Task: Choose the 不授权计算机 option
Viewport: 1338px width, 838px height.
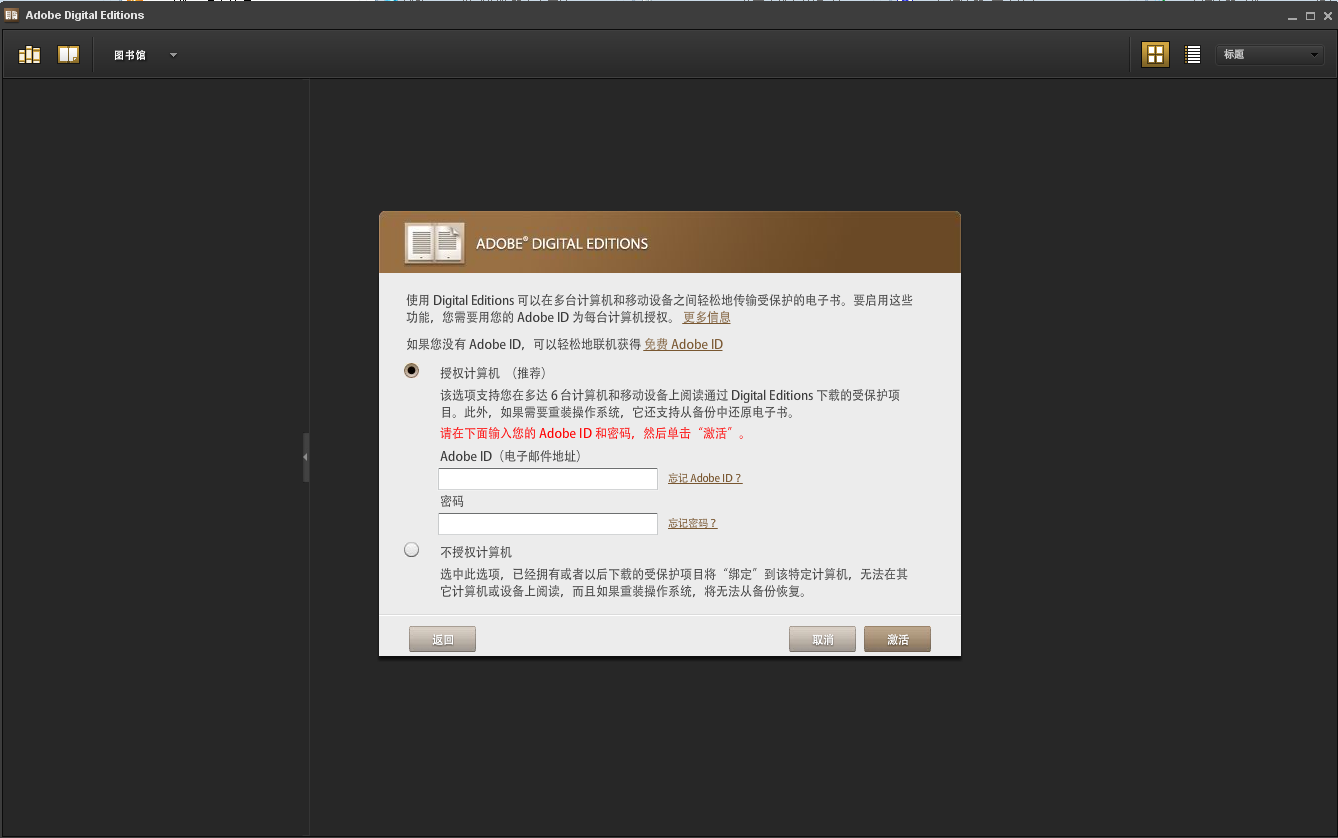Action: pos(411,549)
